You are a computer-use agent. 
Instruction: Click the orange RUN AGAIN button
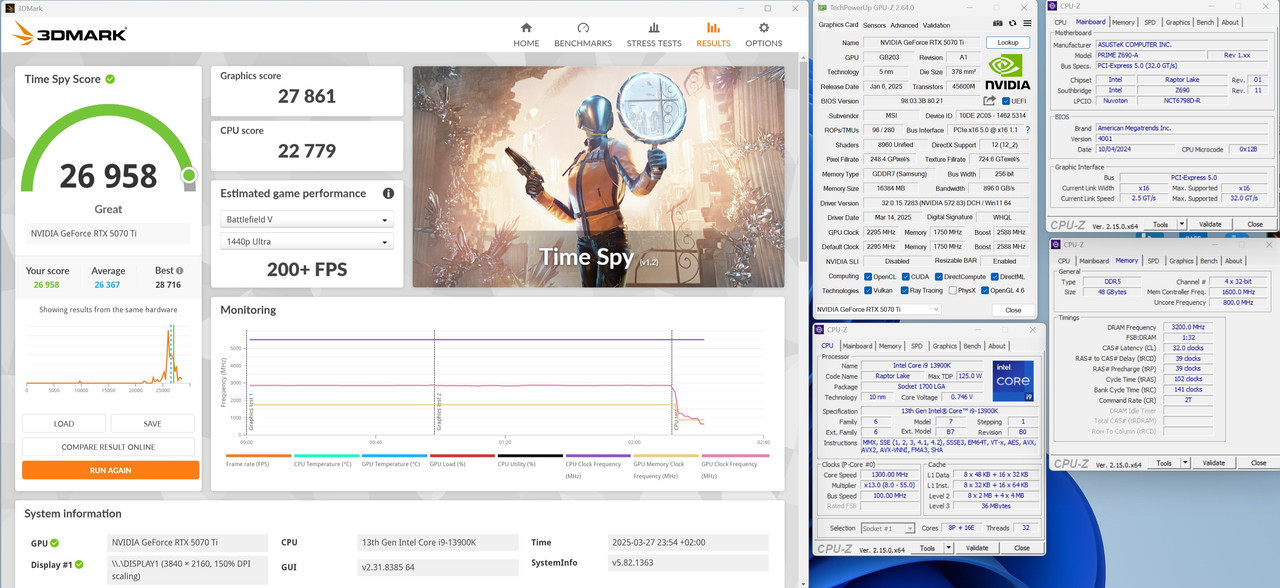click(x=110, y=470)
